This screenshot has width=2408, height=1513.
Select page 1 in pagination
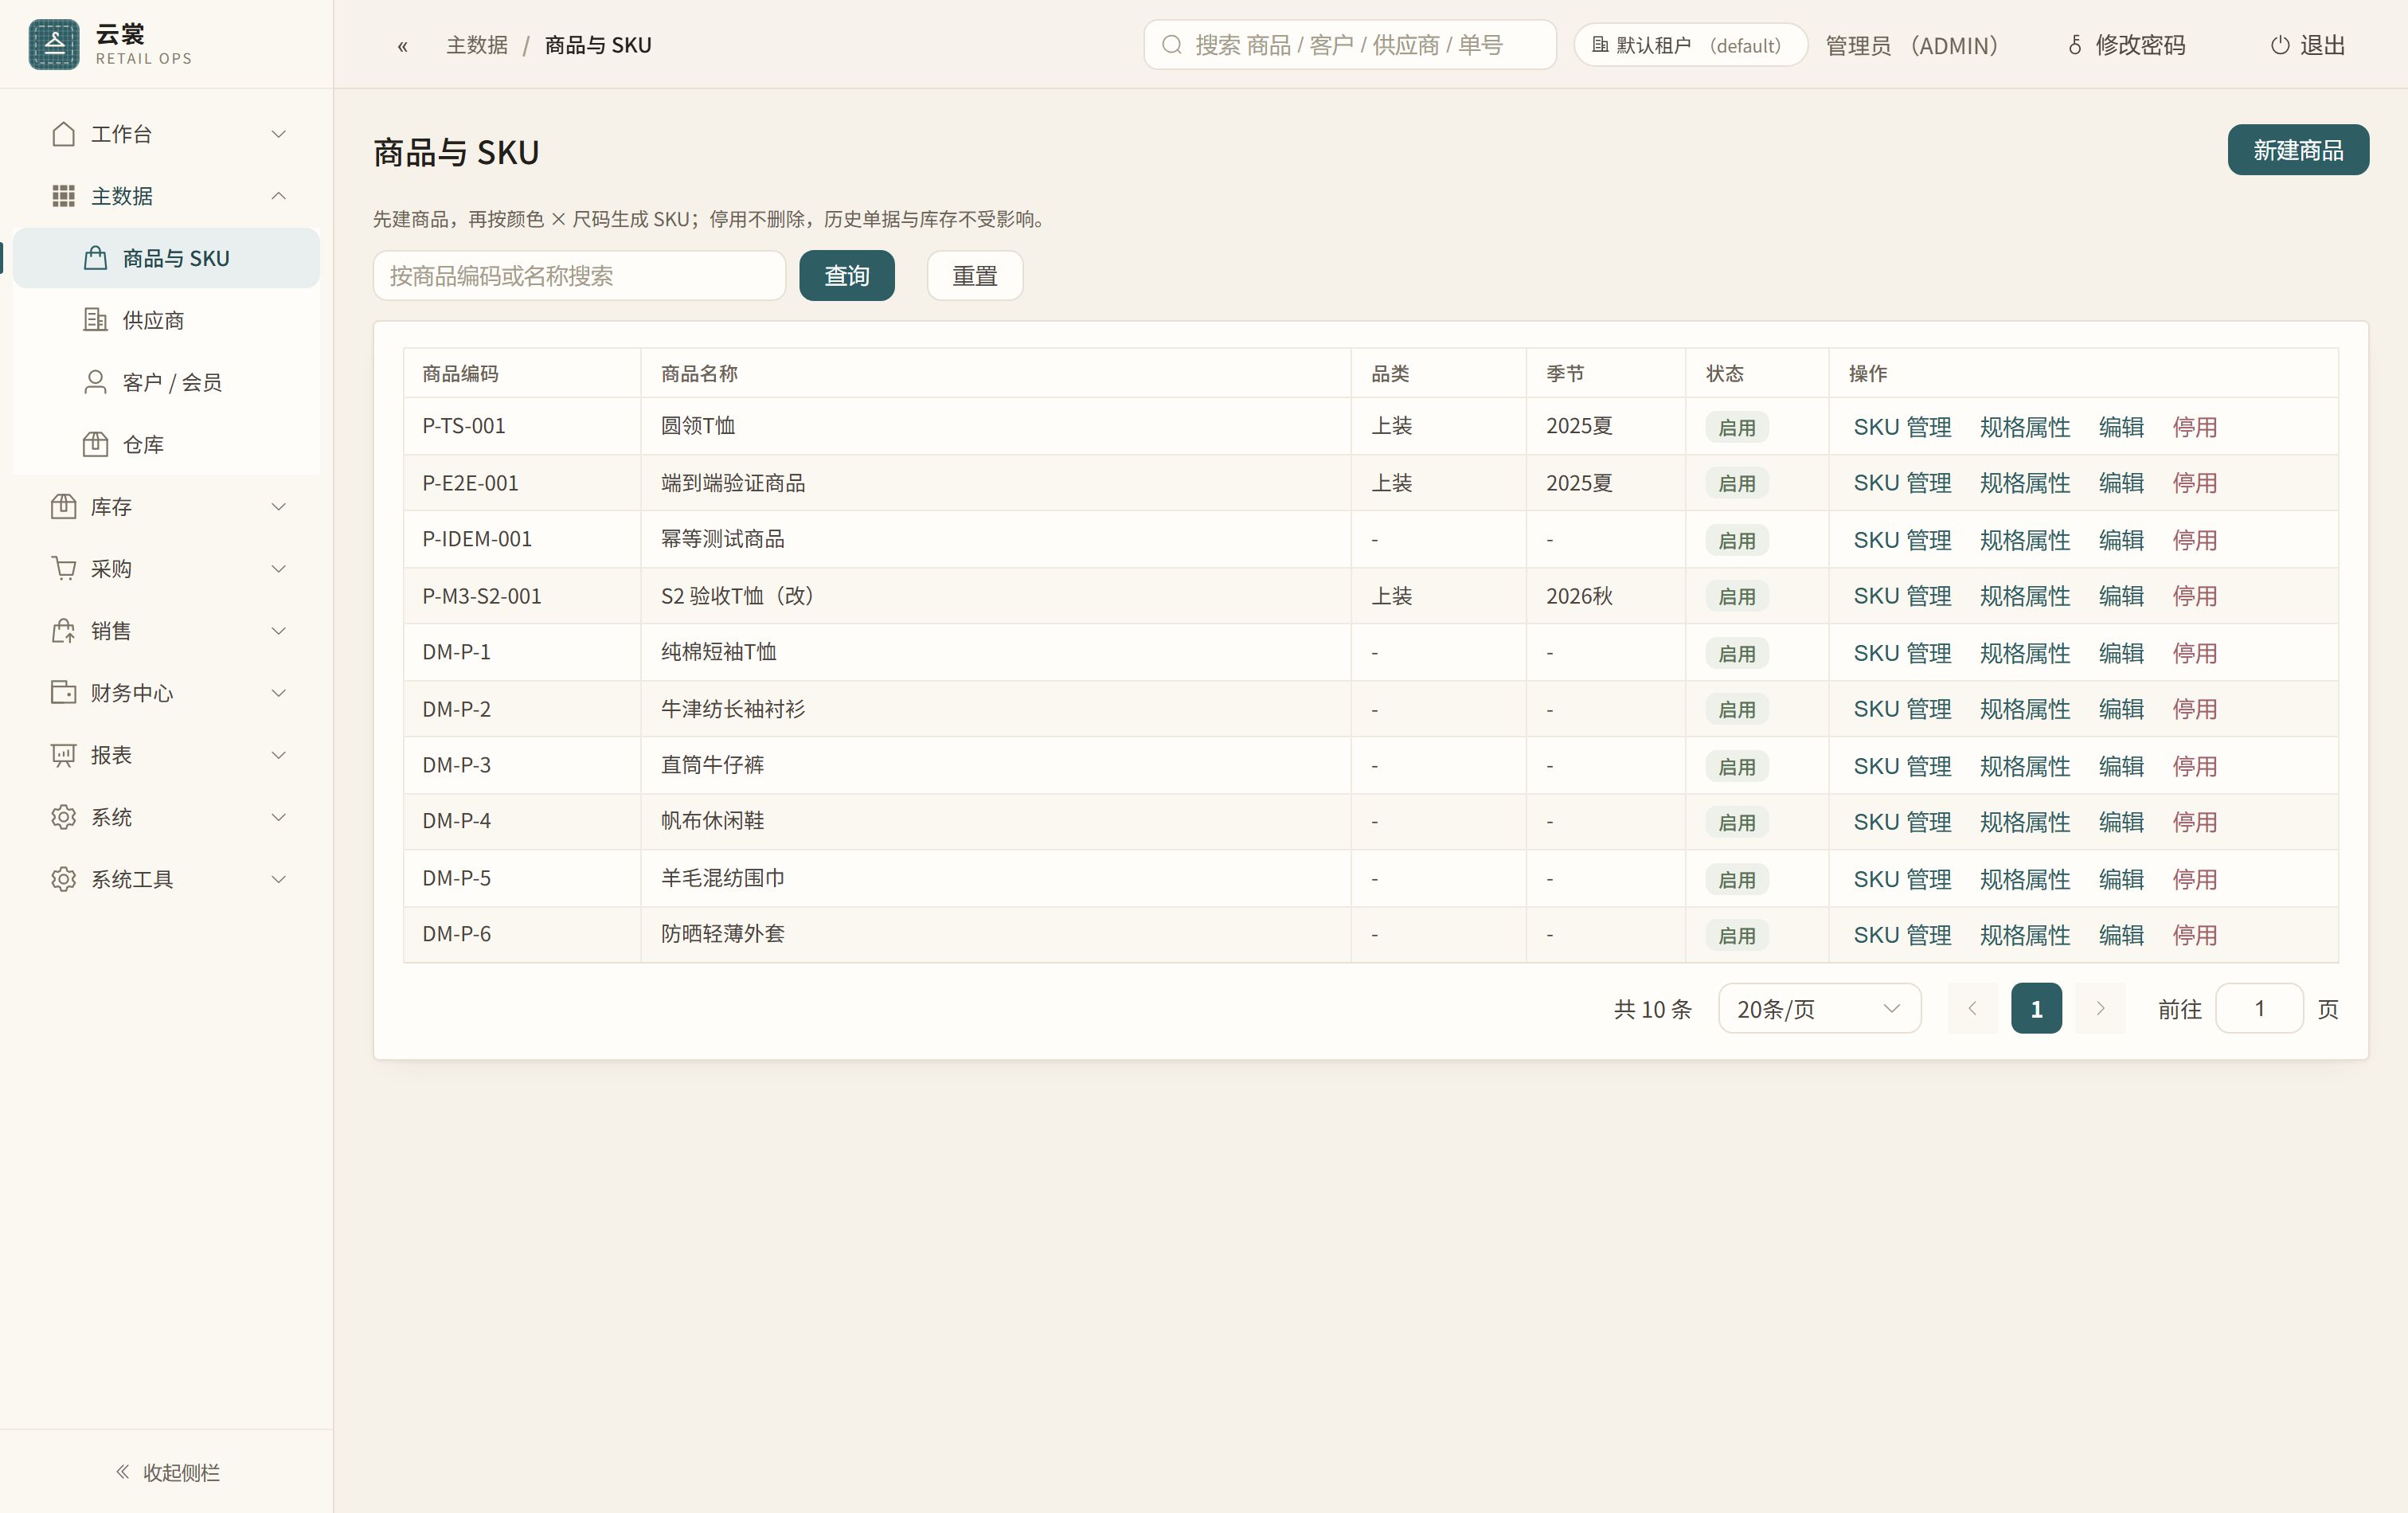pos(2036,1009)
